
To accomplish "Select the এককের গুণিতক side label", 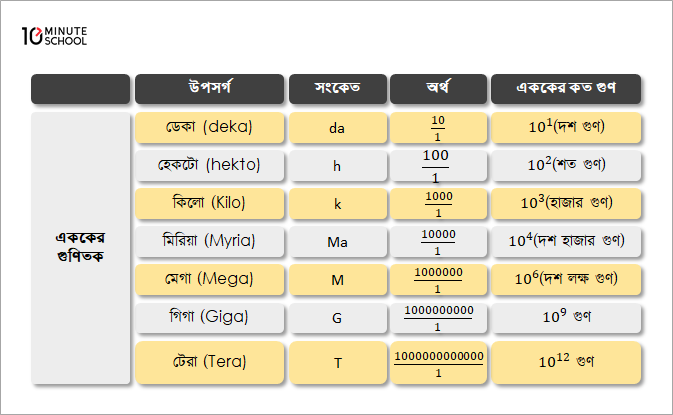I will (x=81, y=247).
